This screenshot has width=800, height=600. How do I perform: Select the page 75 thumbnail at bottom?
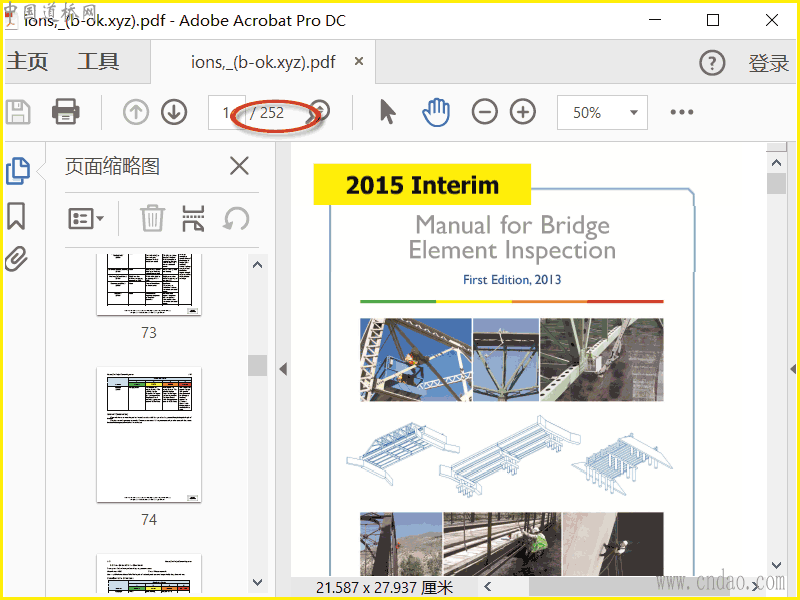149,574
